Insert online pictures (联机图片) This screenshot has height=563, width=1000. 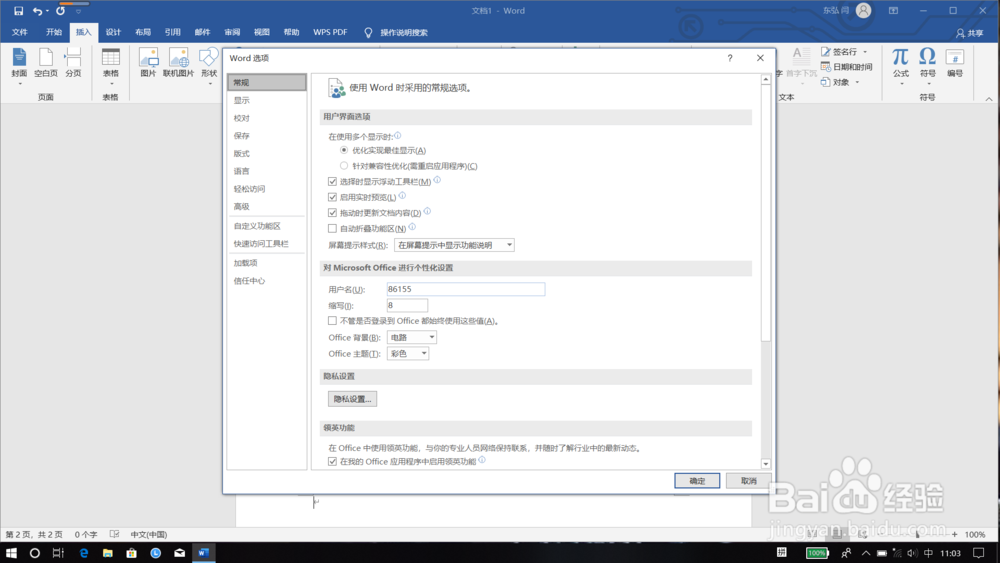pyautogui.click(x=178, y=64)
